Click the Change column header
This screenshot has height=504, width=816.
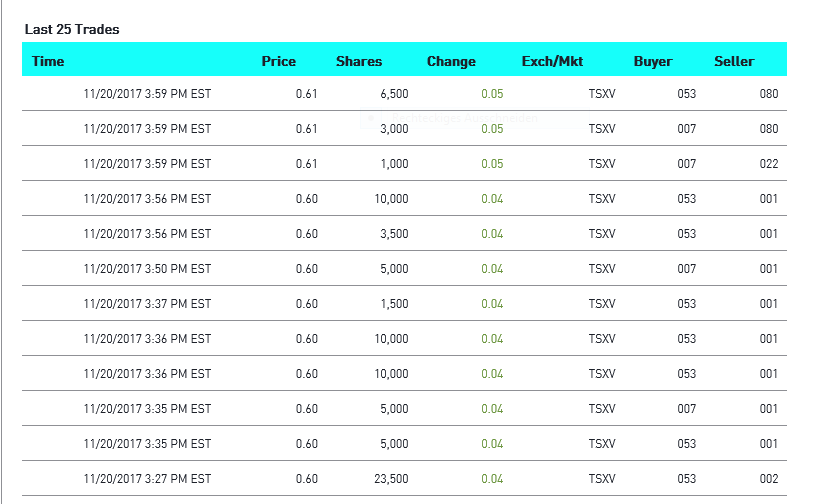coord(451,61)
